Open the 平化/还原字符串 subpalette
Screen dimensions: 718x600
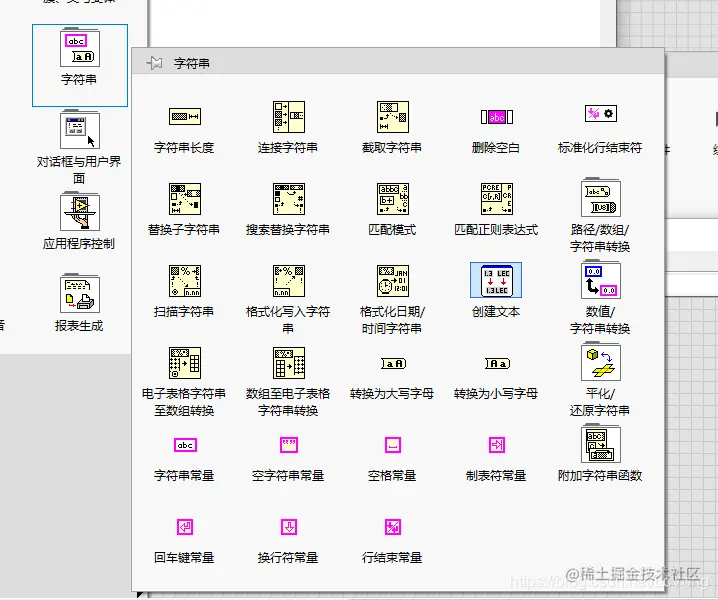click(601, 361)
